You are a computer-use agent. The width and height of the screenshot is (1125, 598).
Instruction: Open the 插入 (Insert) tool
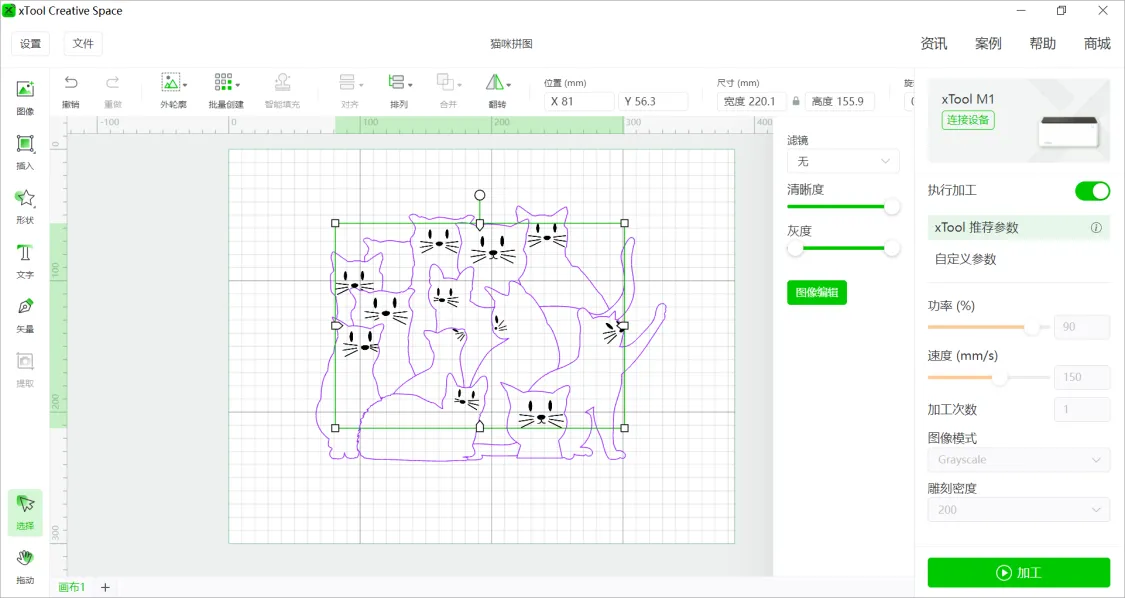click(25, 151)
